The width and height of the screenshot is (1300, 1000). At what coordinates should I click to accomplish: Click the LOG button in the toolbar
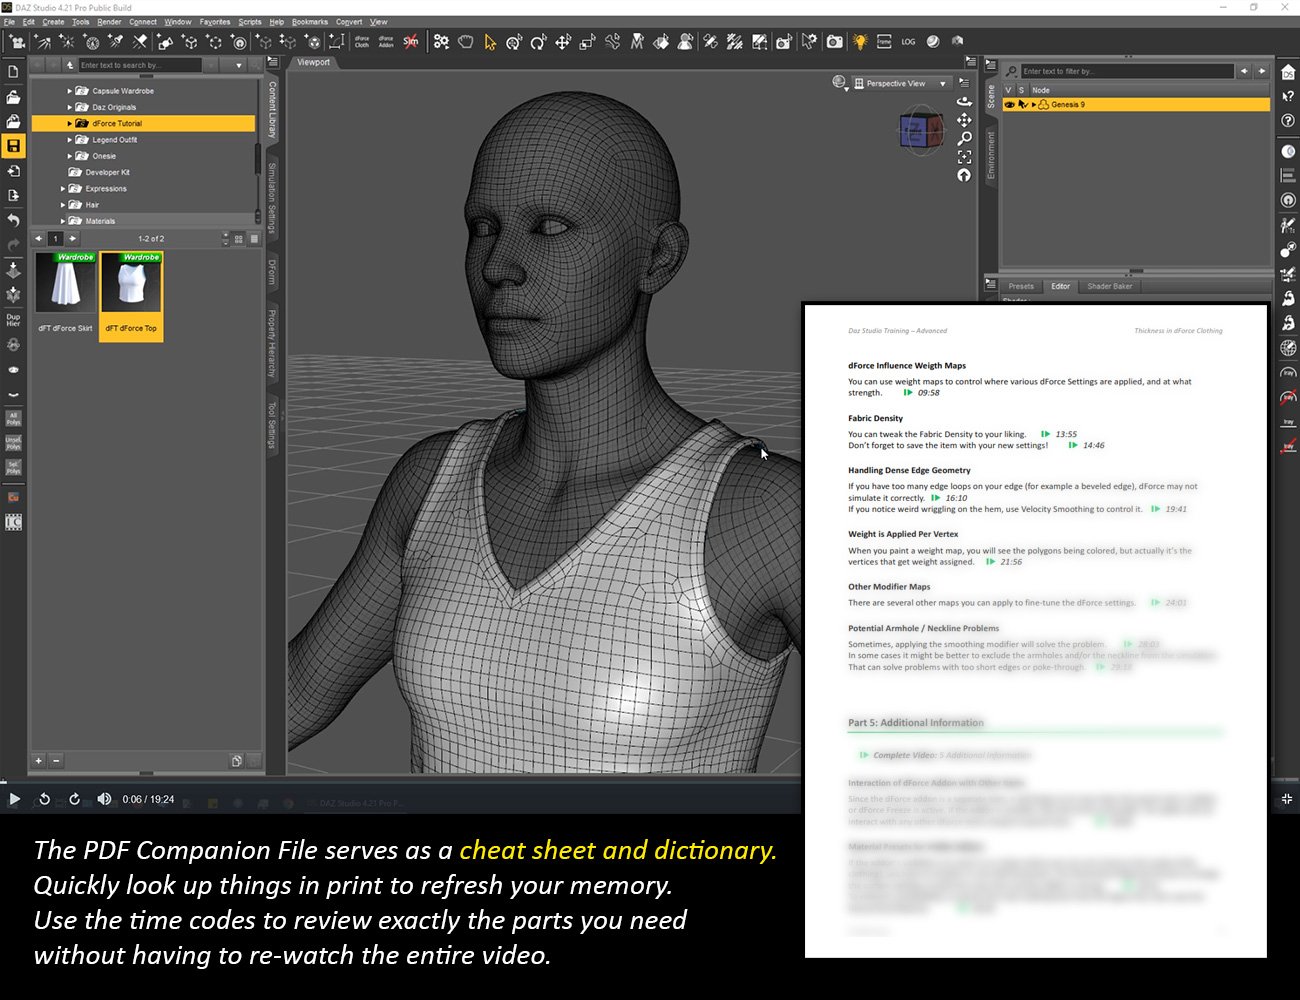(x=908, y=42)
